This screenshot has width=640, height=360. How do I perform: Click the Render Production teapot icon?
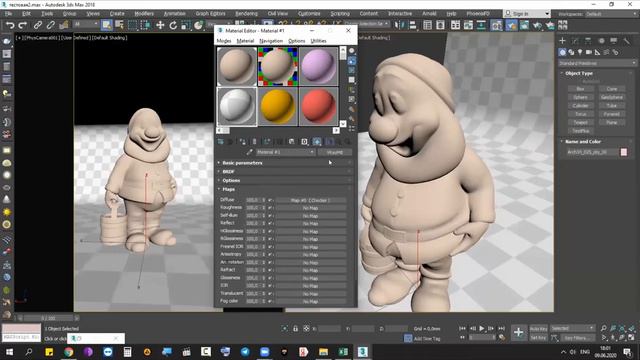(x=537, y=25)
